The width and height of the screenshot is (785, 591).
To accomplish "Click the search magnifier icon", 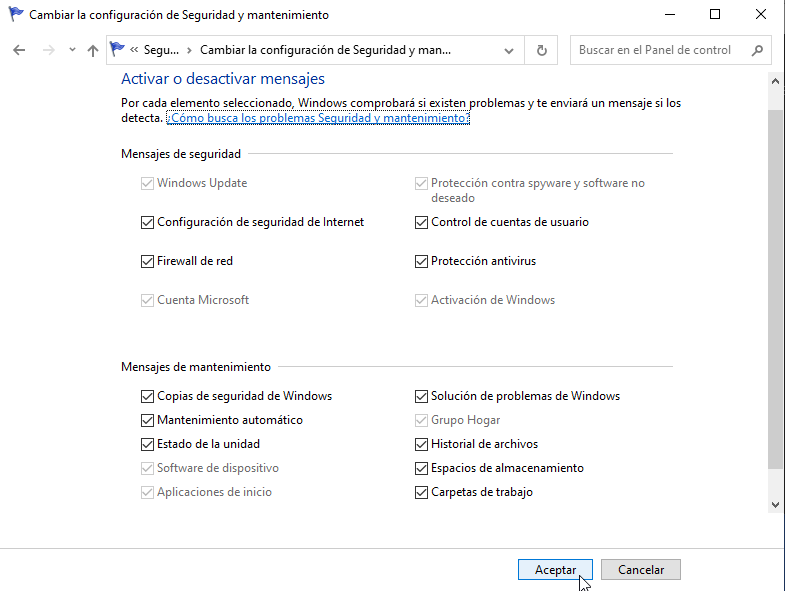I will click(757, 50).
